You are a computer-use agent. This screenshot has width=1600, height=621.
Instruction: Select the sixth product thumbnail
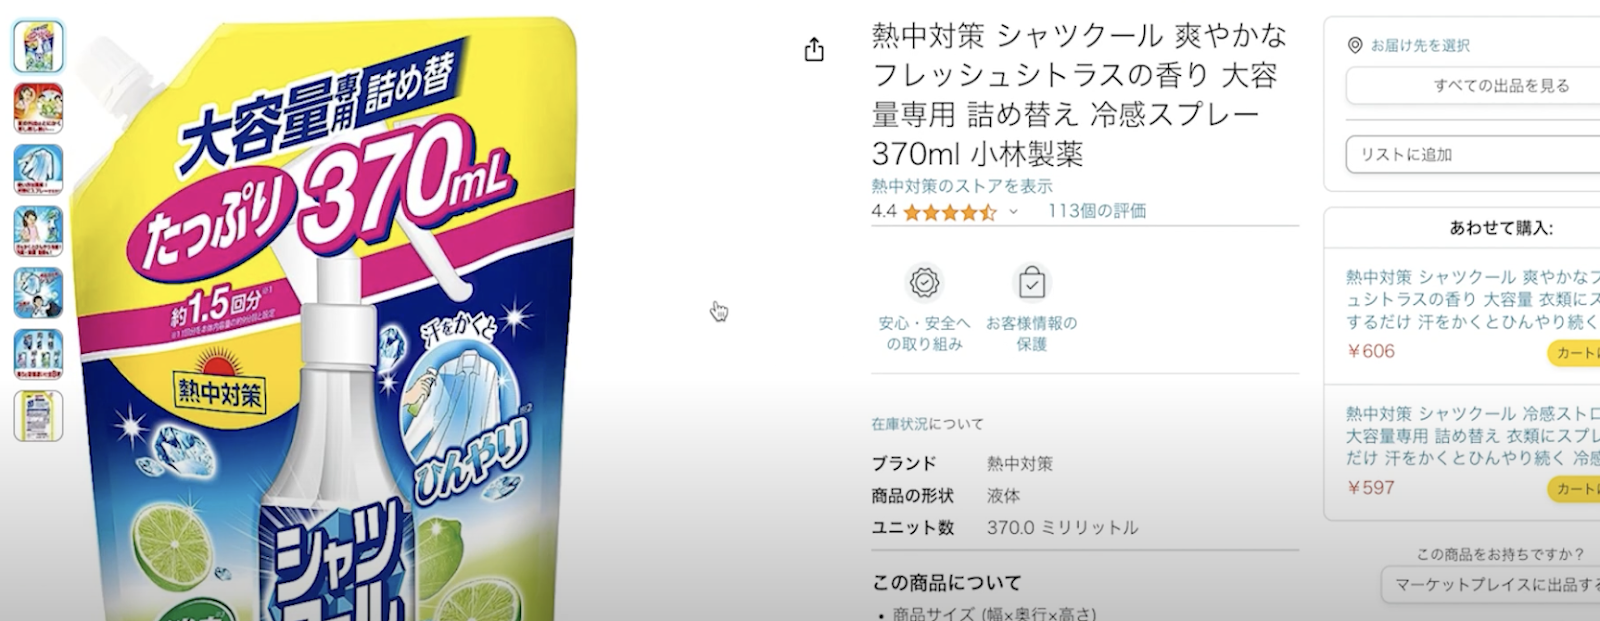pos(39,355)
